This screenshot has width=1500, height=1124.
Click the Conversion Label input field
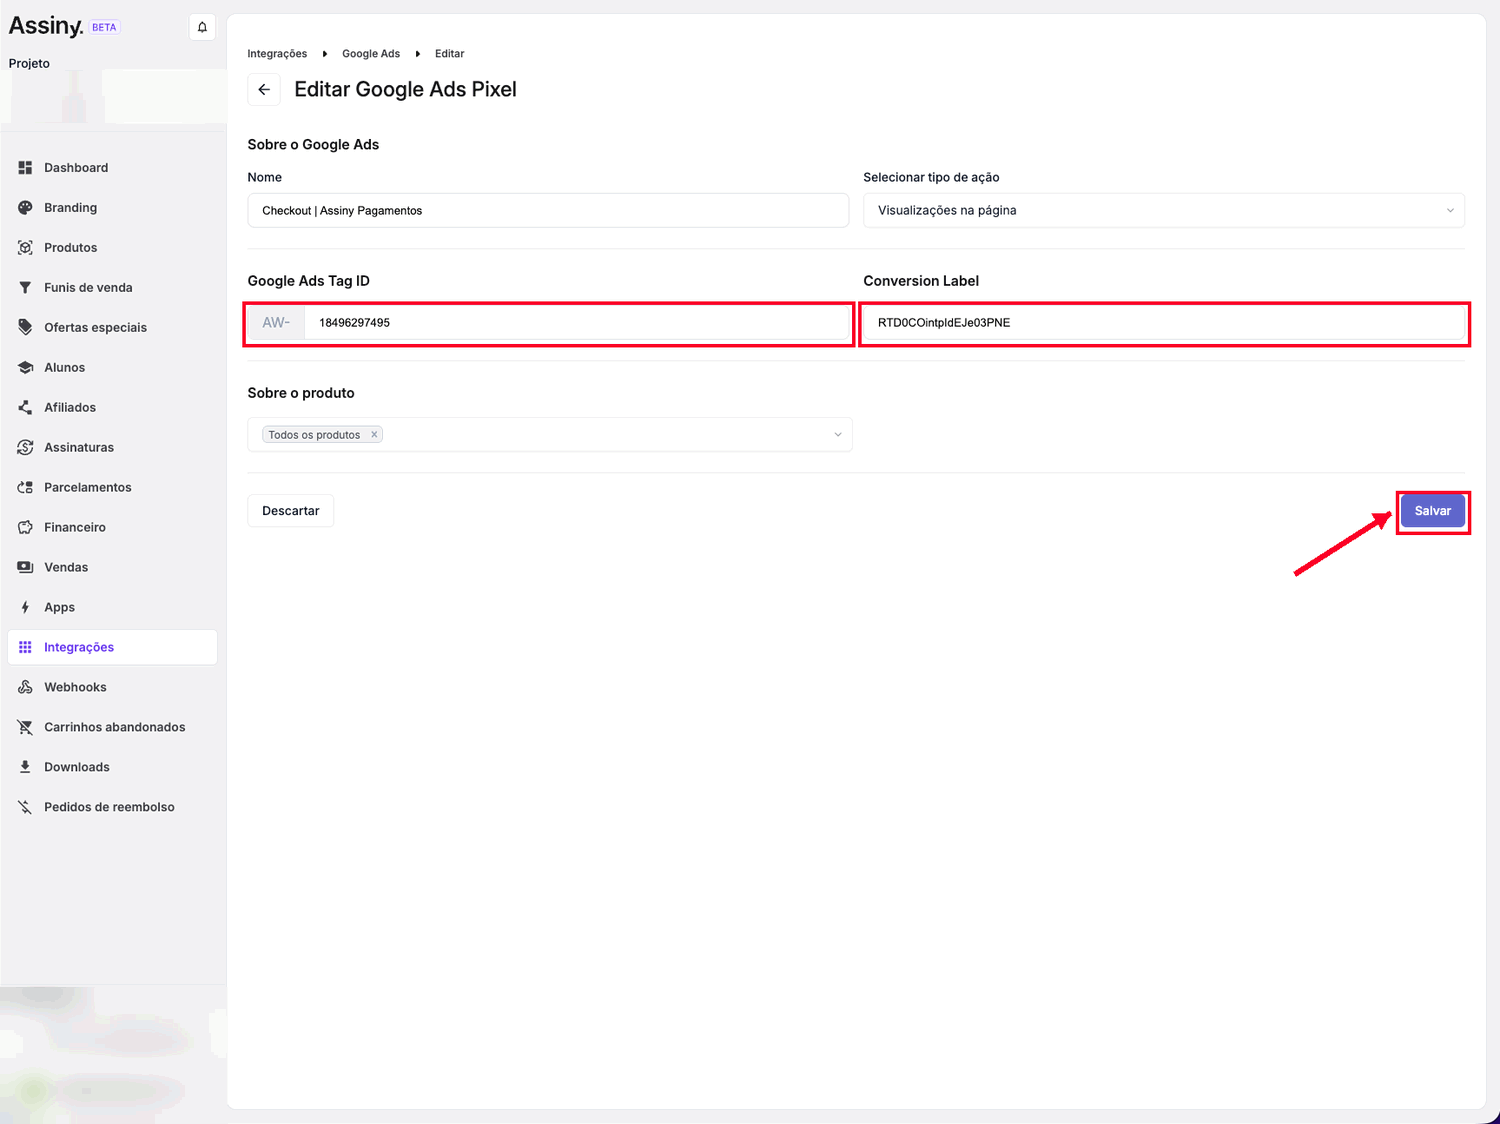click(1164, 323)
